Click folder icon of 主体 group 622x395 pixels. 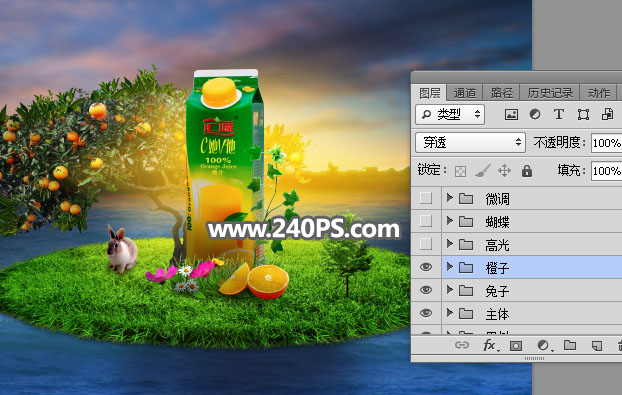(x=466, y=314)
